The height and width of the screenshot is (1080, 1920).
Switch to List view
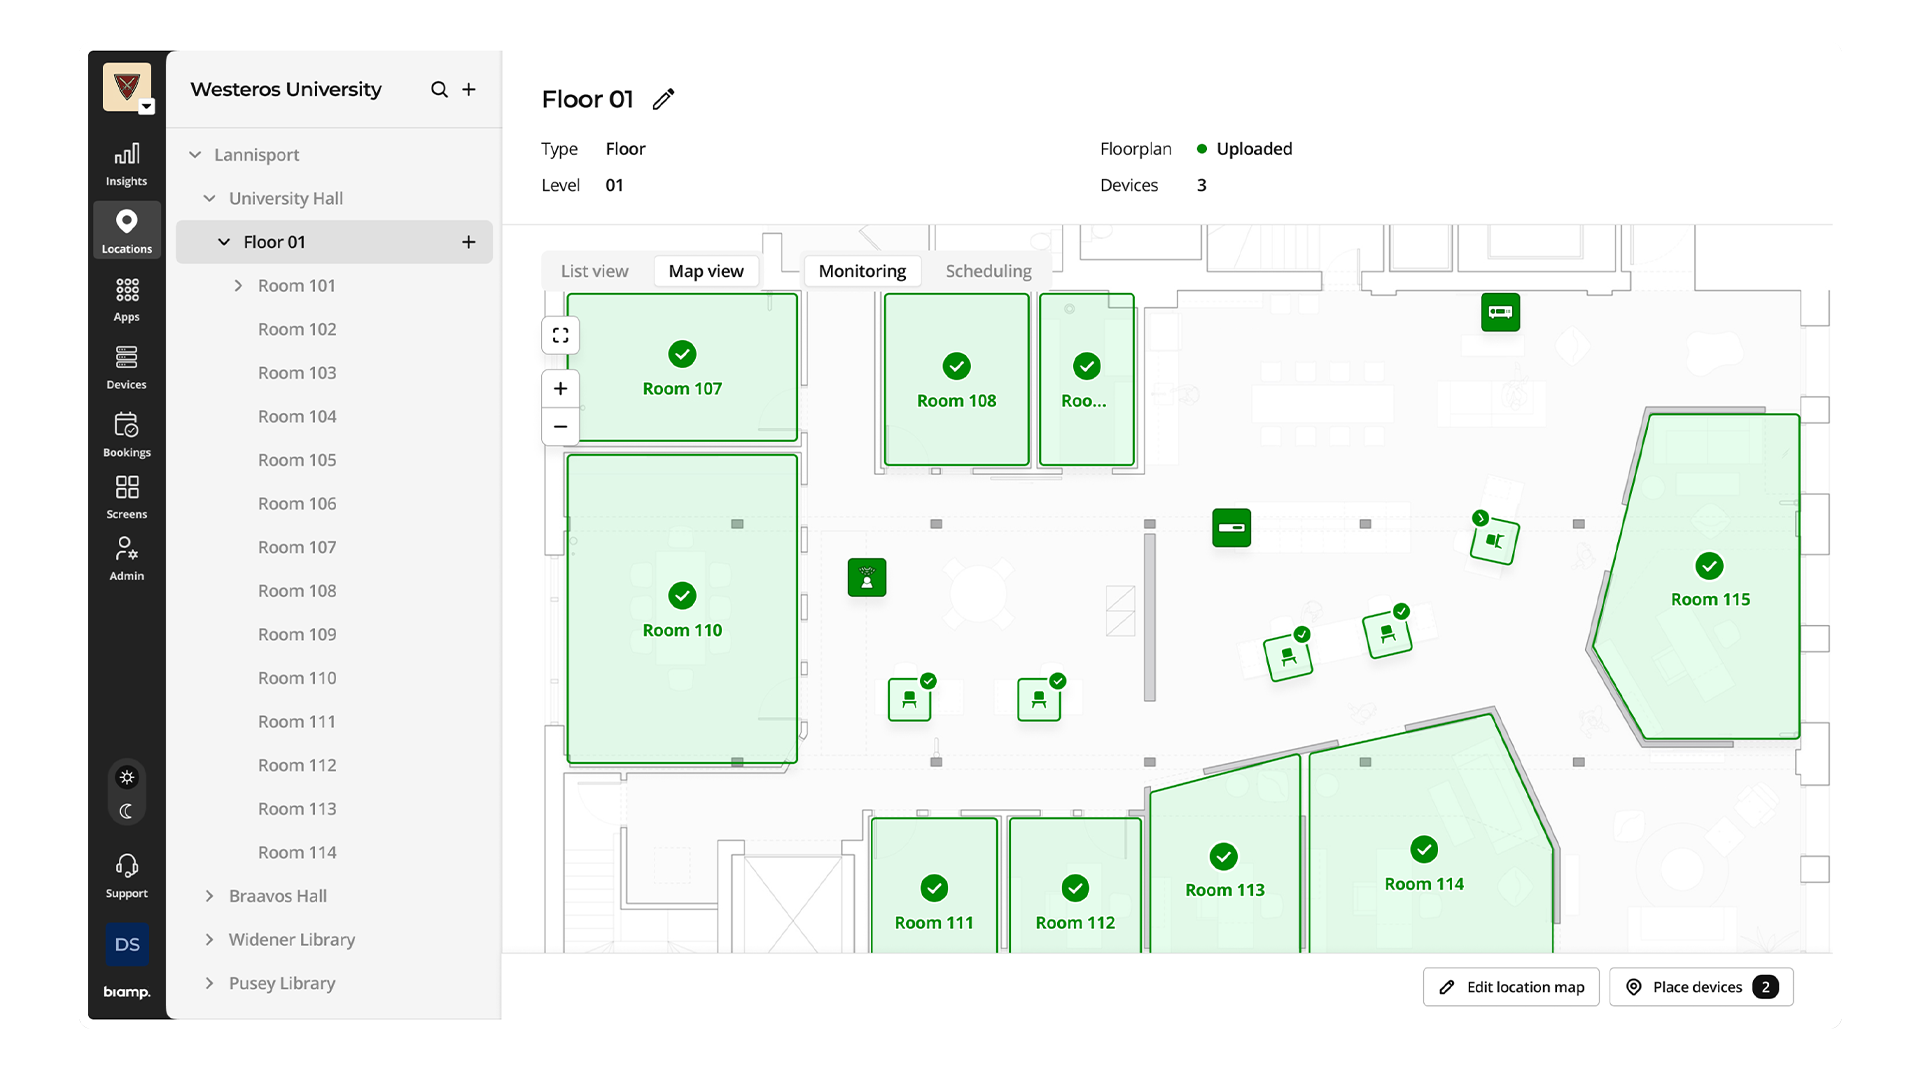[594, 271]
